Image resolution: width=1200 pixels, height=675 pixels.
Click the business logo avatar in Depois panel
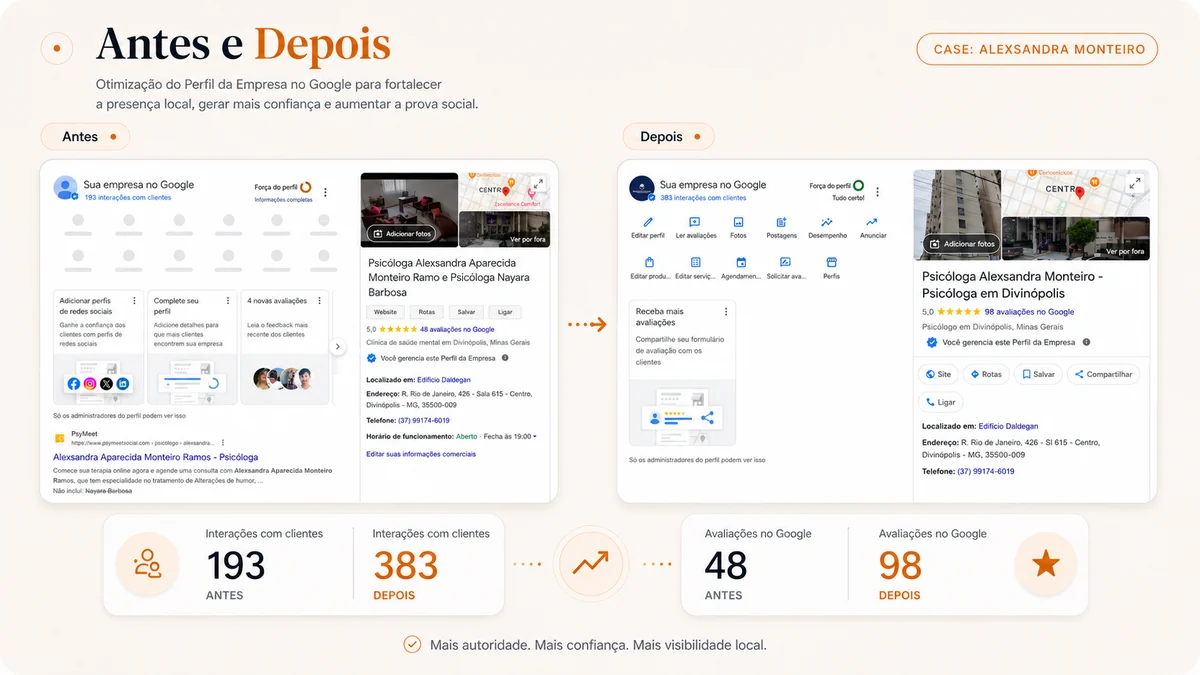point(642,188)
